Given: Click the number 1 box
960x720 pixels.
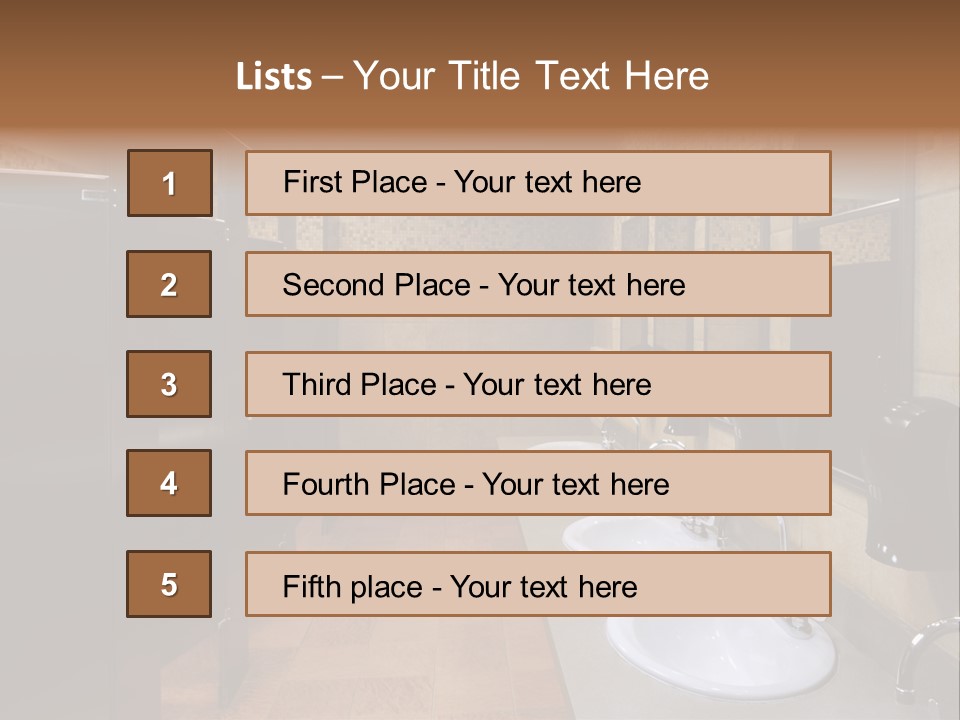Looking at the screenshot, I should pos(170,183).
